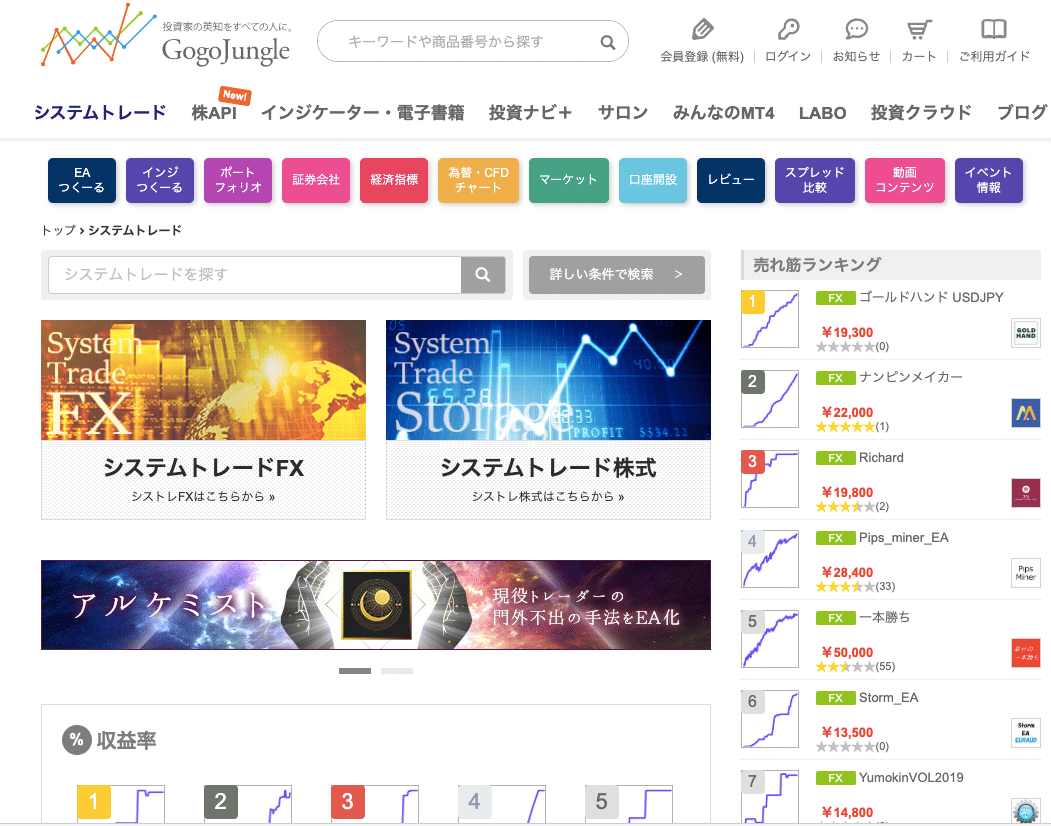Screen dimensions: 1051x826
Task: Click the ログイン text link
Action: click(x=788, y=57)
